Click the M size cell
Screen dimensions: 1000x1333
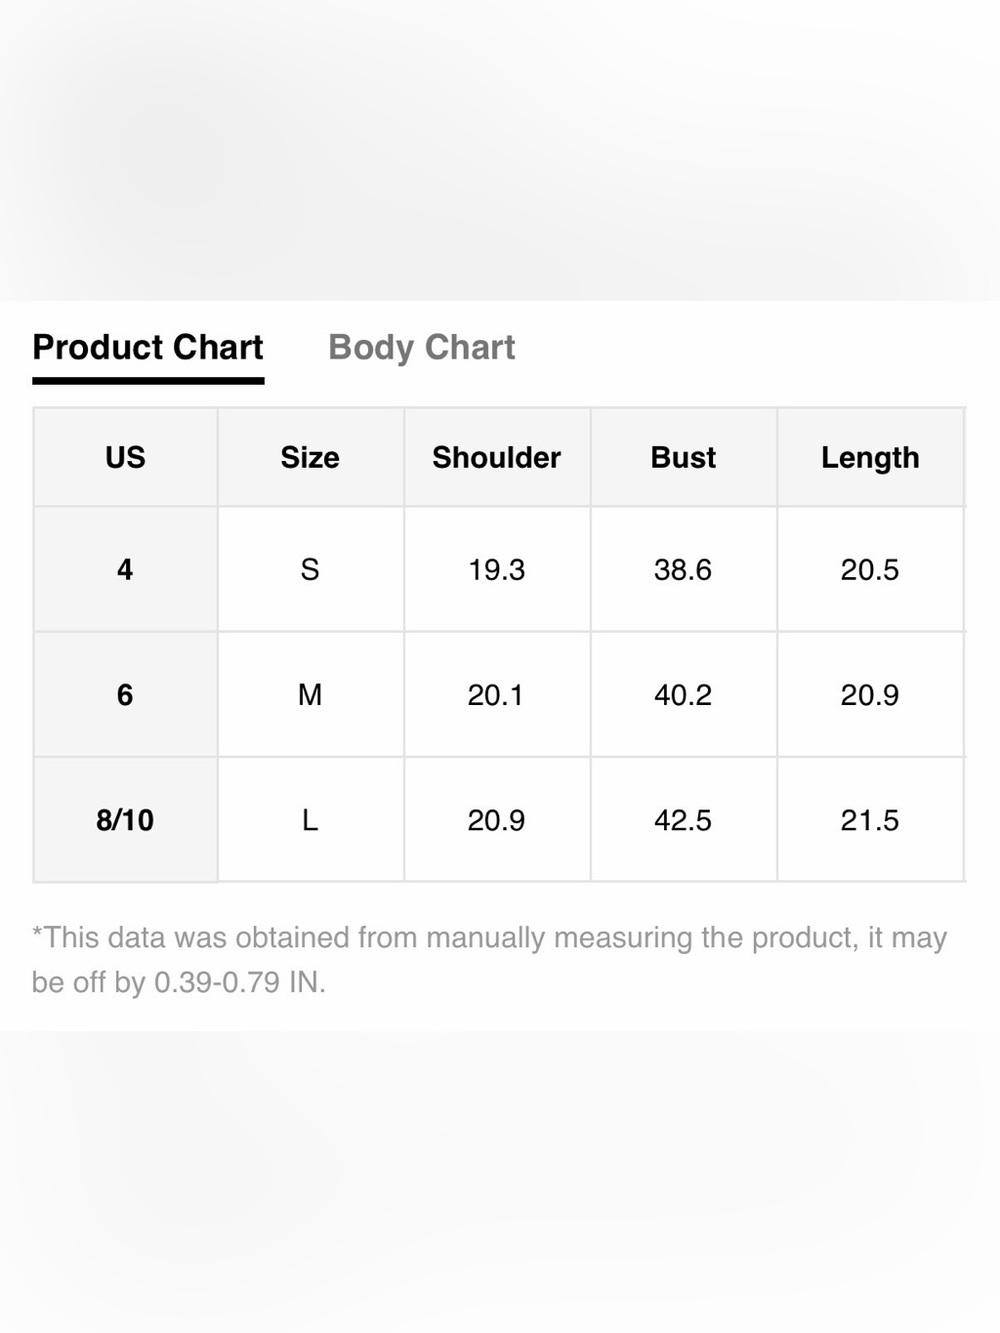(x=310, y=694)
